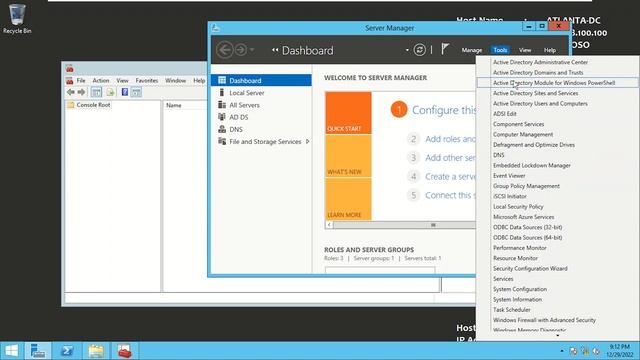Open ADSI Edit from the Tools menu
Screen dimensions: 640x360
click(504, 113)
